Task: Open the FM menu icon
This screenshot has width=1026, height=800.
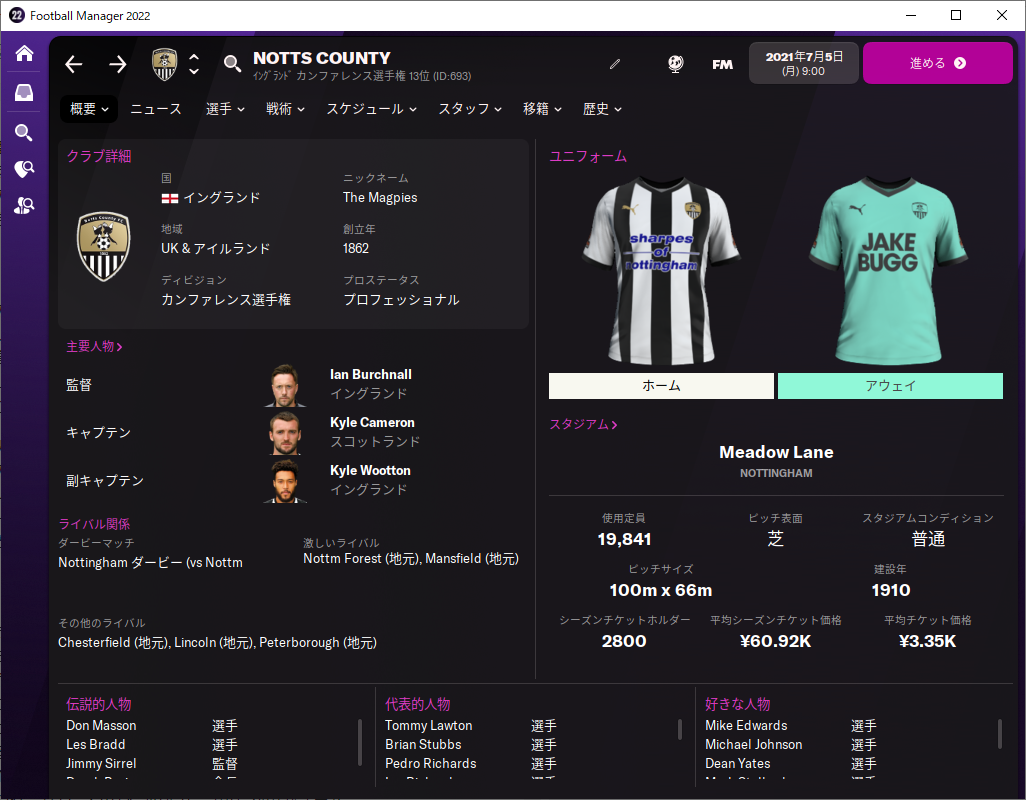Action: tap(722, 64)
